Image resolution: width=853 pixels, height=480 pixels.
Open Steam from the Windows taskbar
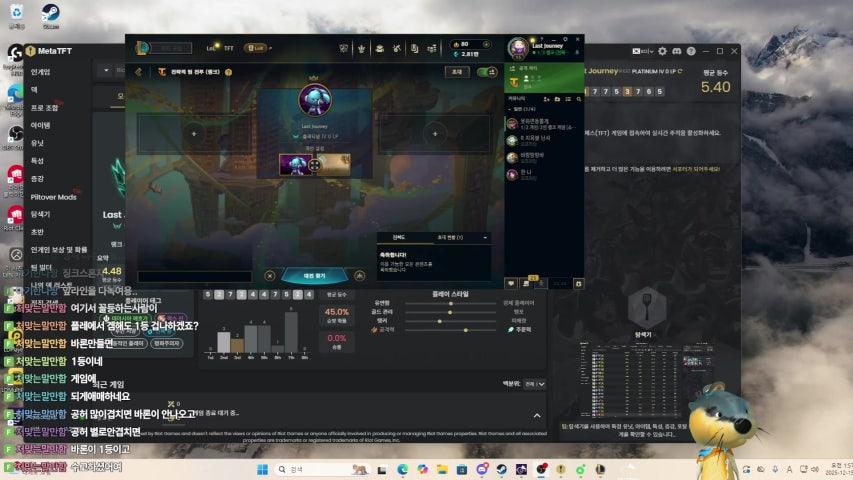point(502,469)
